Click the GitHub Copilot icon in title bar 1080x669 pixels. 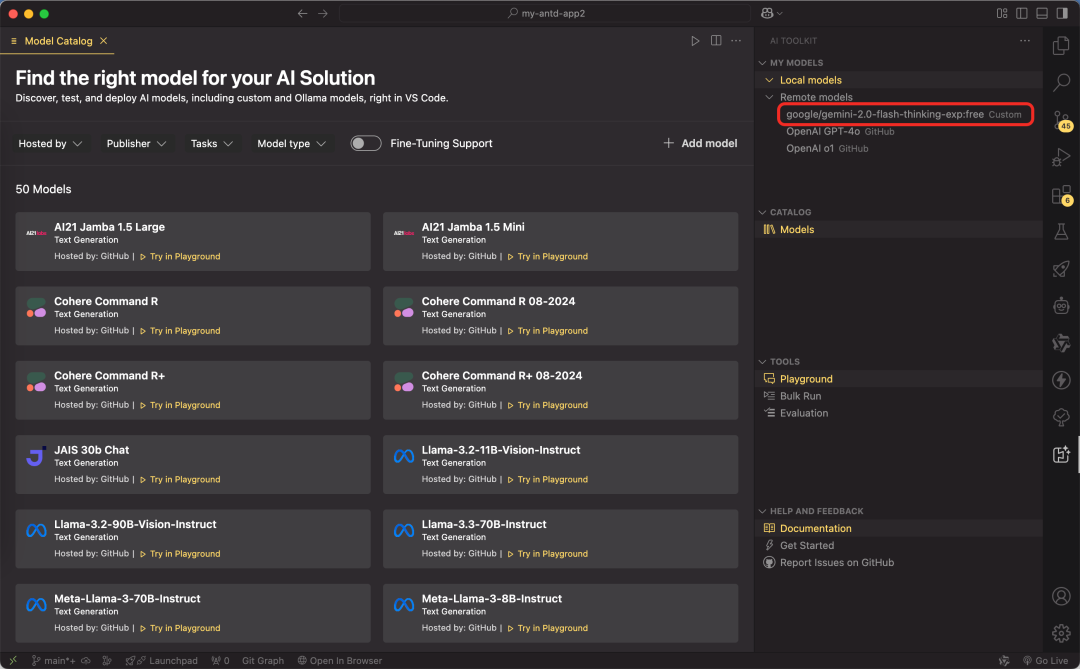tap(768, 13)
